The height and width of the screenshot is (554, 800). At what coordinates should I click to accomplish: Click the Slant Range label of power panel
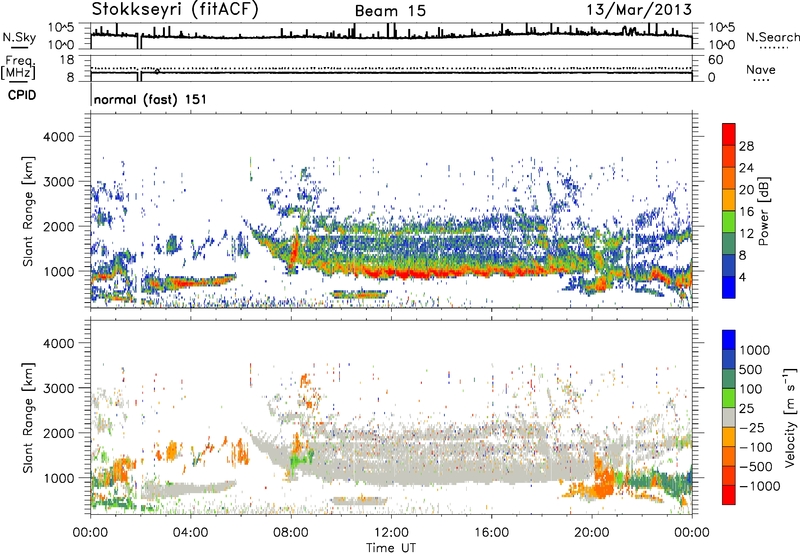tap(28, 211)
